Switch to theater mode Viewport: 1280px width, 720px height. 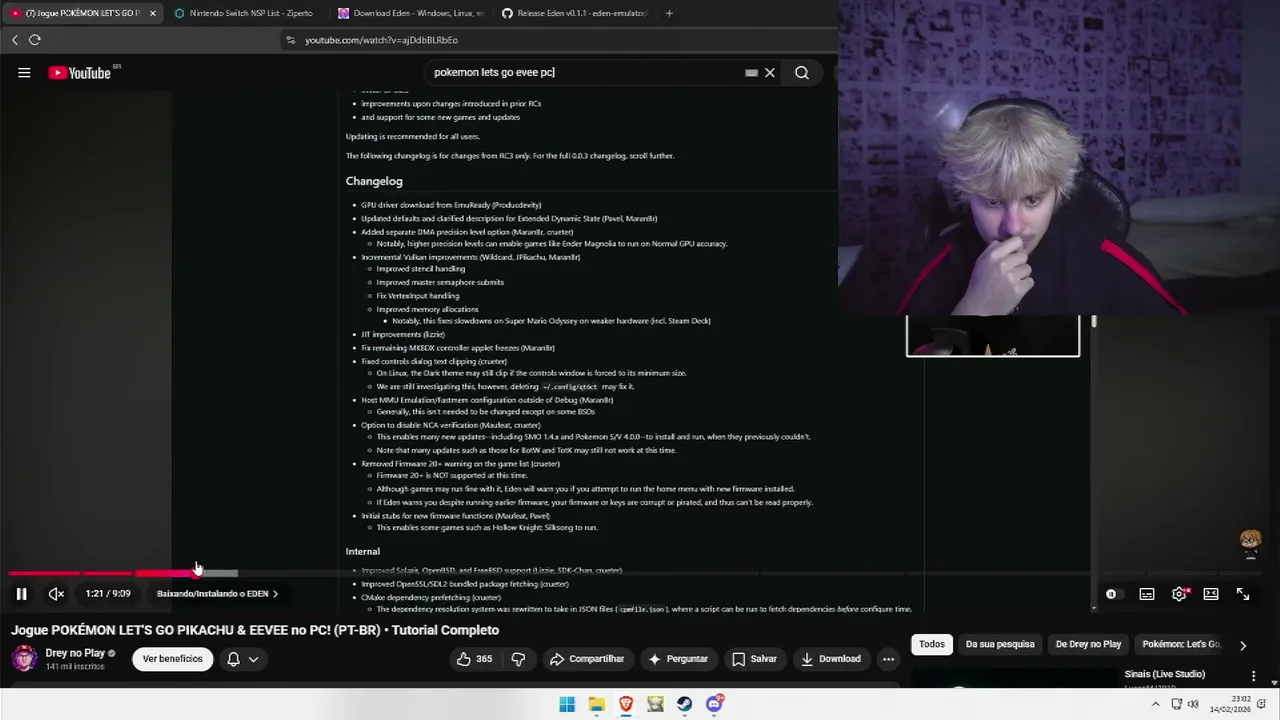coord(1211,594)
